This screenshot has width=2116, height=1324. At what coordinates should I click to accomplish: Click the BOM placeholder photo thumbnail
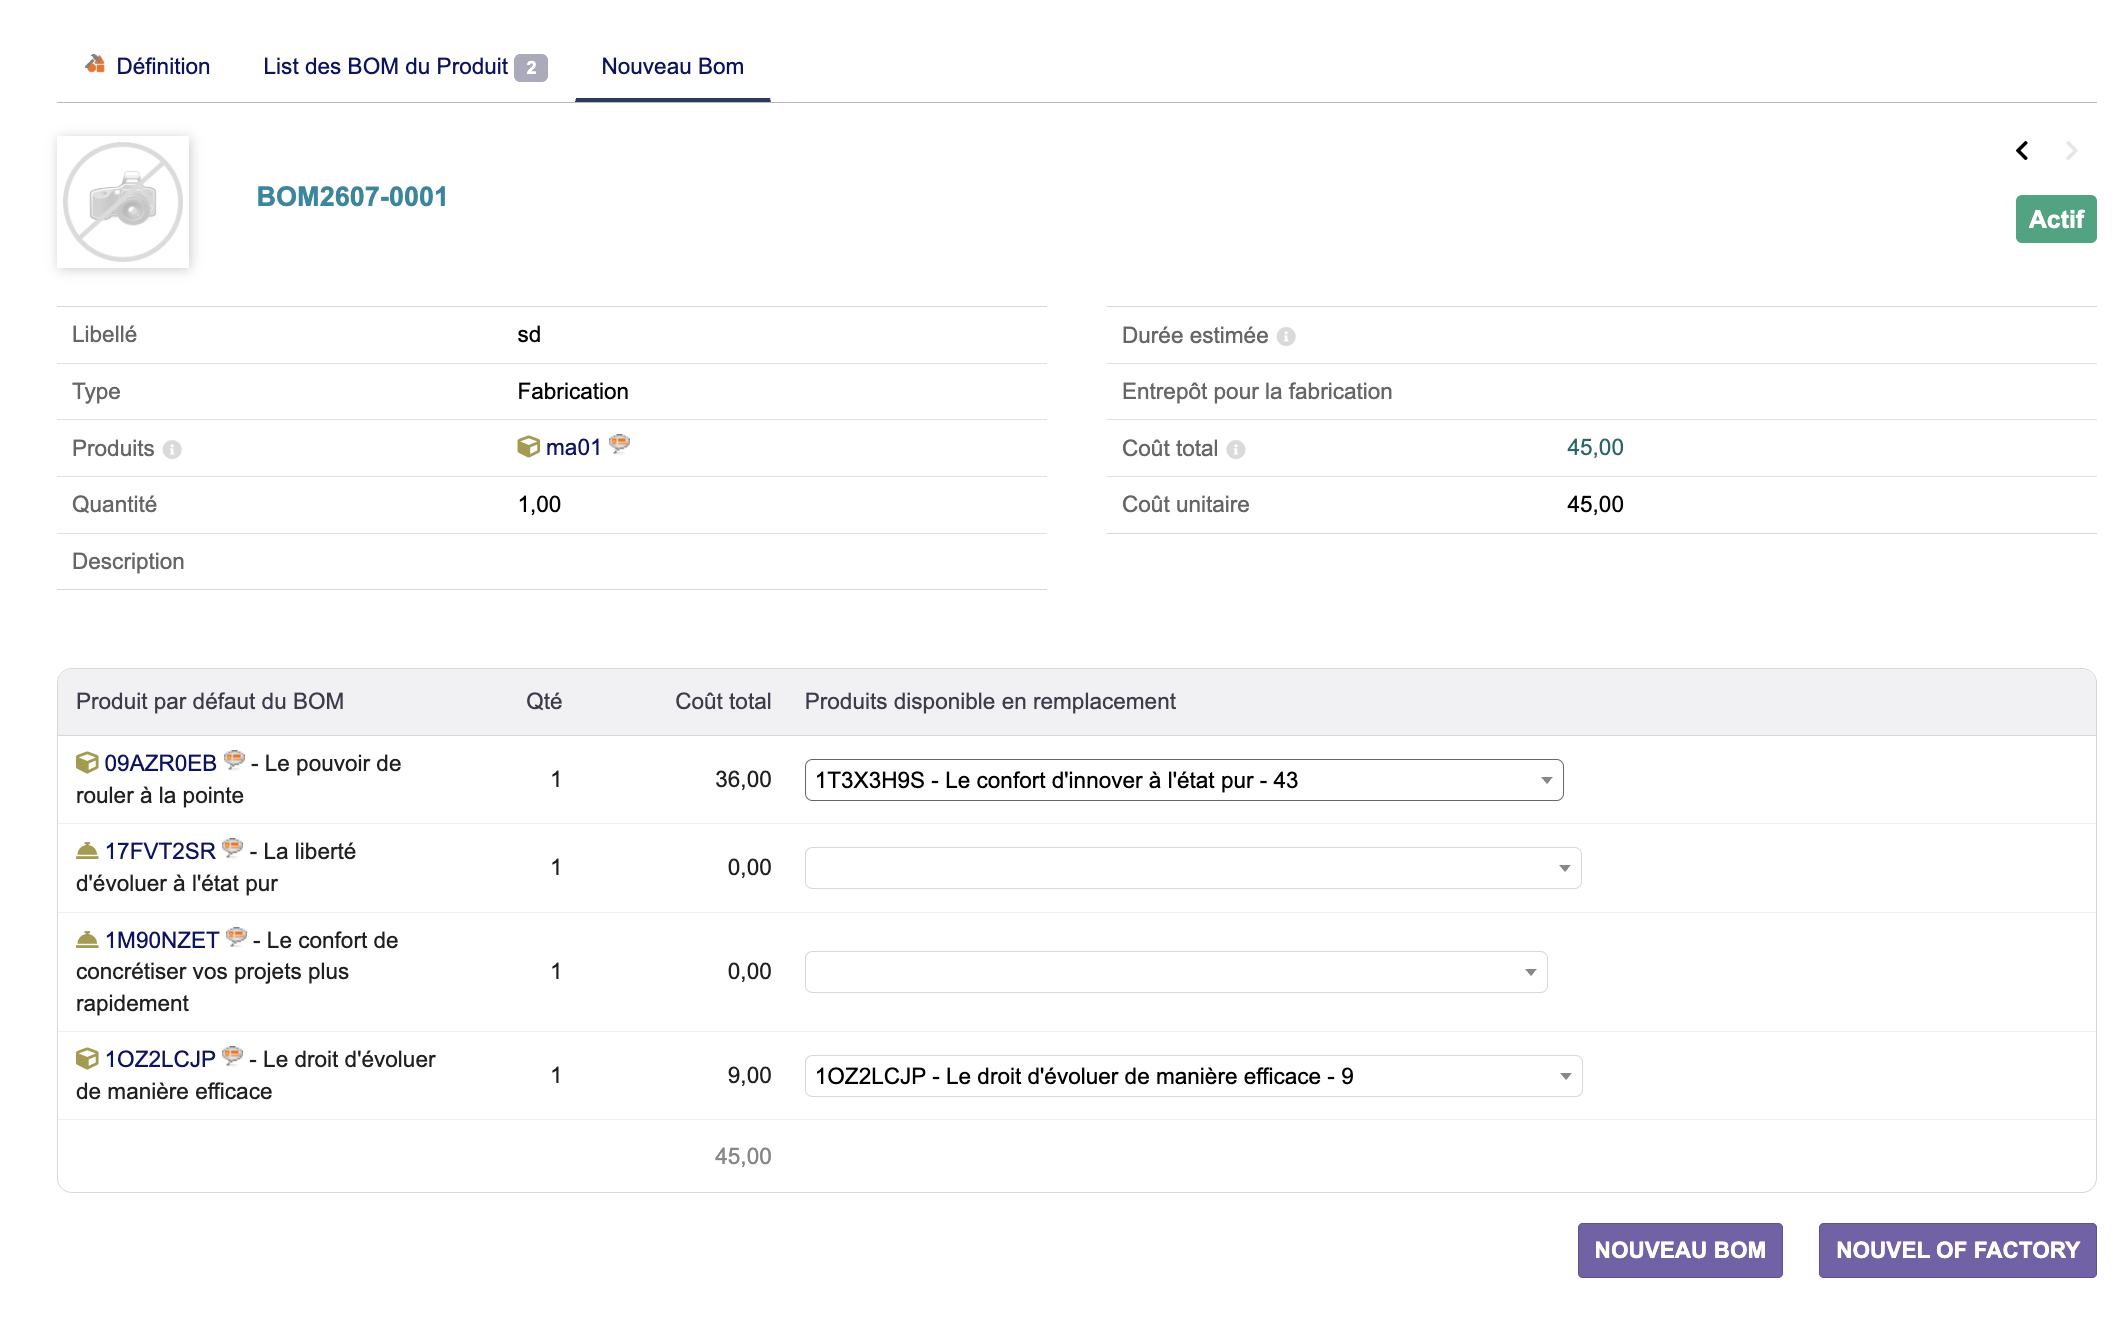[x=123, y=202]
